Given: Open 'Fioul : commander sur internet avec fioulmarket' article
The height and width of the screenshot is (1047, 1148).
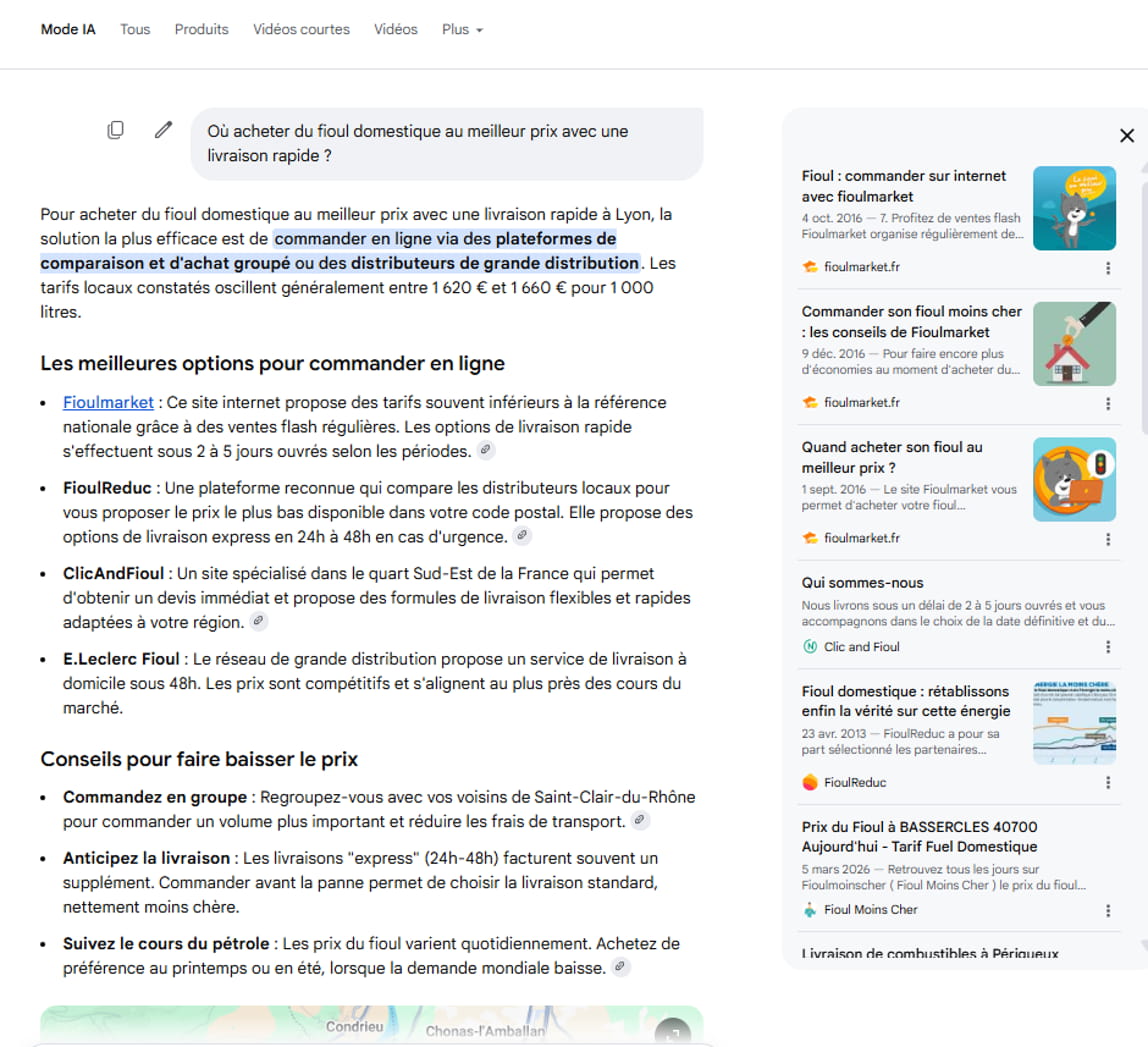Looking at the screenshot, I should click(x=903, y=186).
